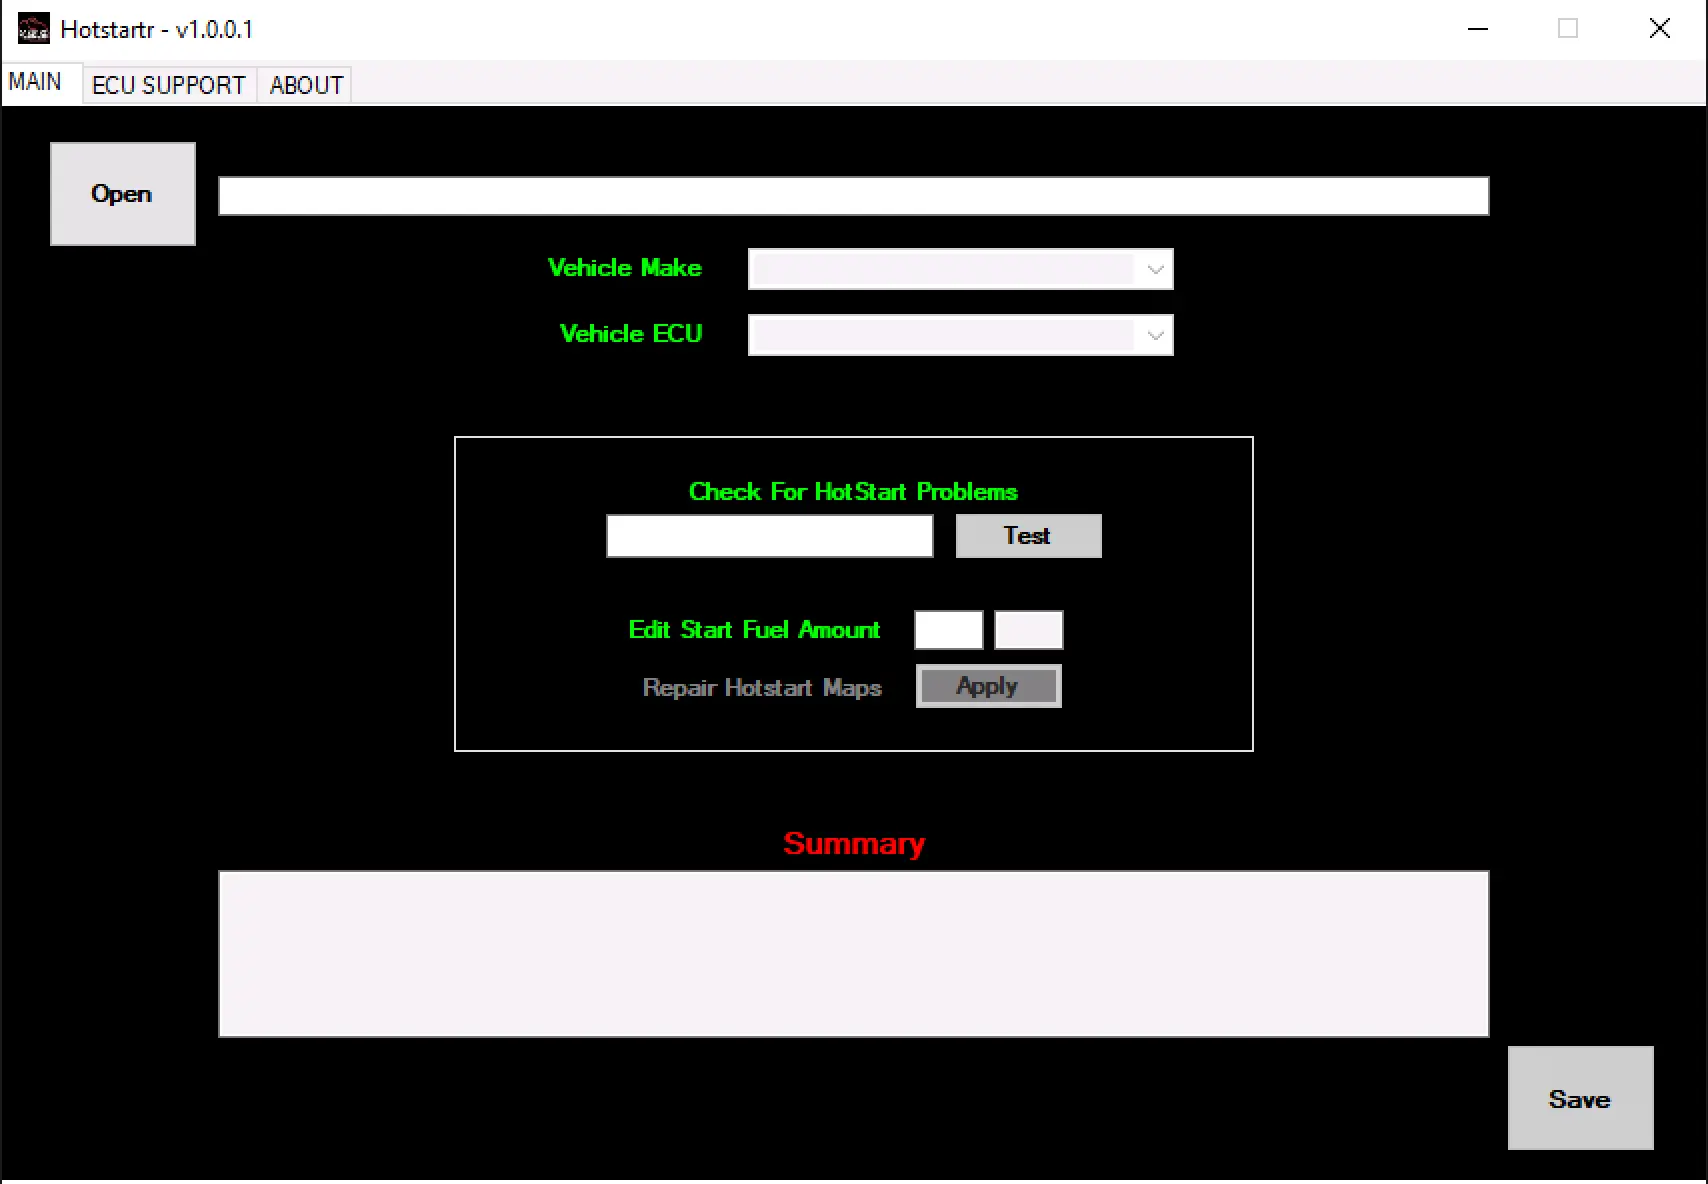The height and width of the screenshot is (1184, 1708).
Task: Switch to the ECU SUPPORT tab
Action: click(x=168, y=84)
